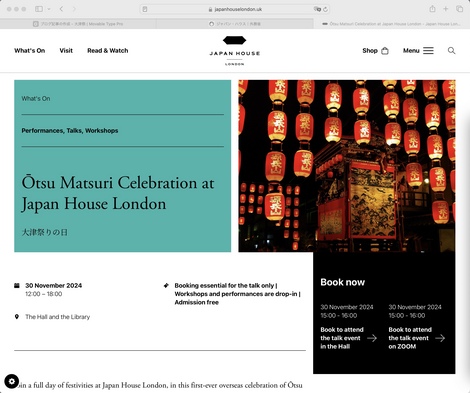Go back to the previous page
Screen dimensions: 470x393
[x=61, y=9]
